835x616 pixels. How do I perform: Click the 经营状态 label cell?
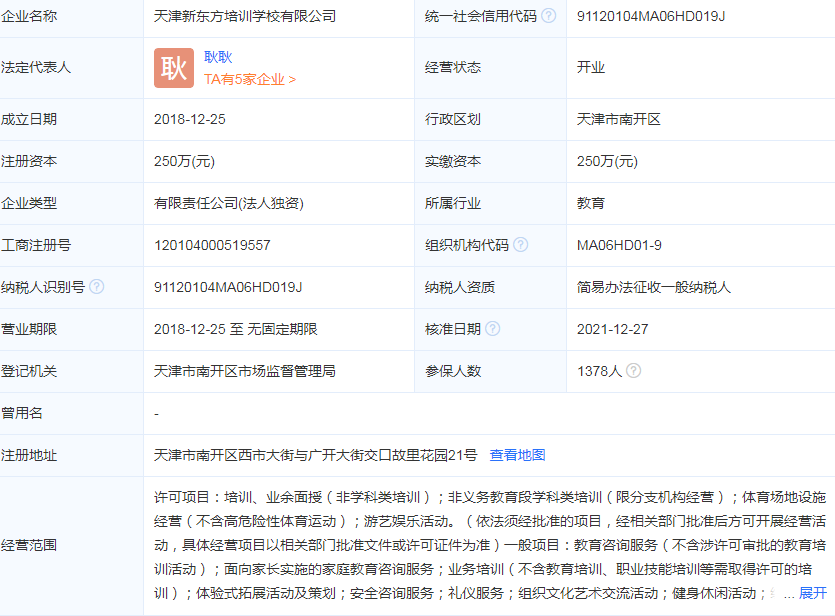click(490, 68)
